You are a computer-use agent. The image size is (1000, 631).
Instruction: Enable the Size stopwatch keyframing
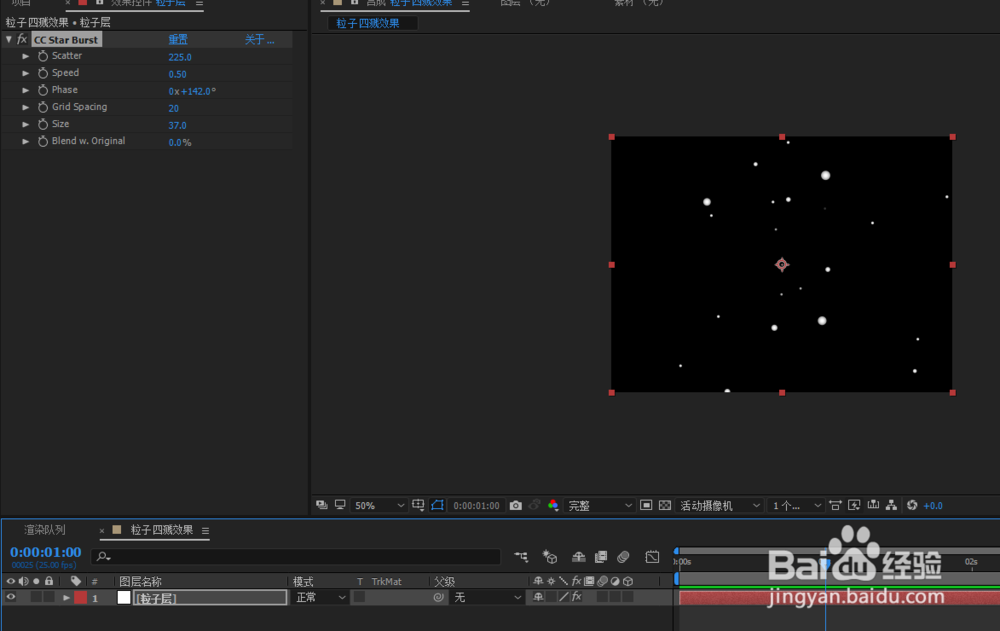[x=43, y=124]
